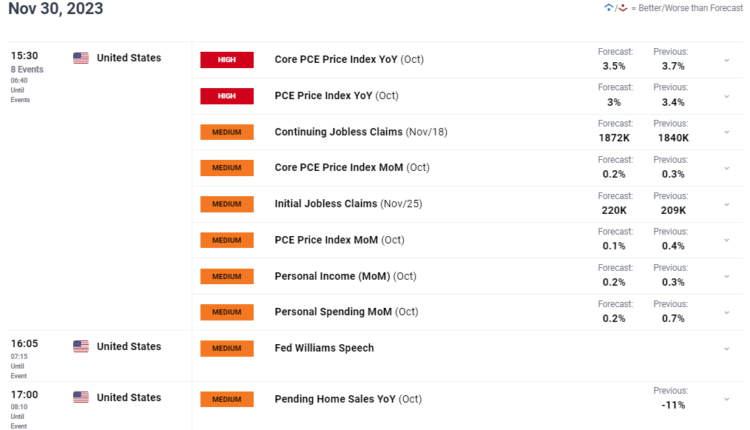Viewport: 750px width, 430px height.
Task: Click the HIGH badge for Core PCE YoY
Action: pyautogui.click(x=227, y=59)
